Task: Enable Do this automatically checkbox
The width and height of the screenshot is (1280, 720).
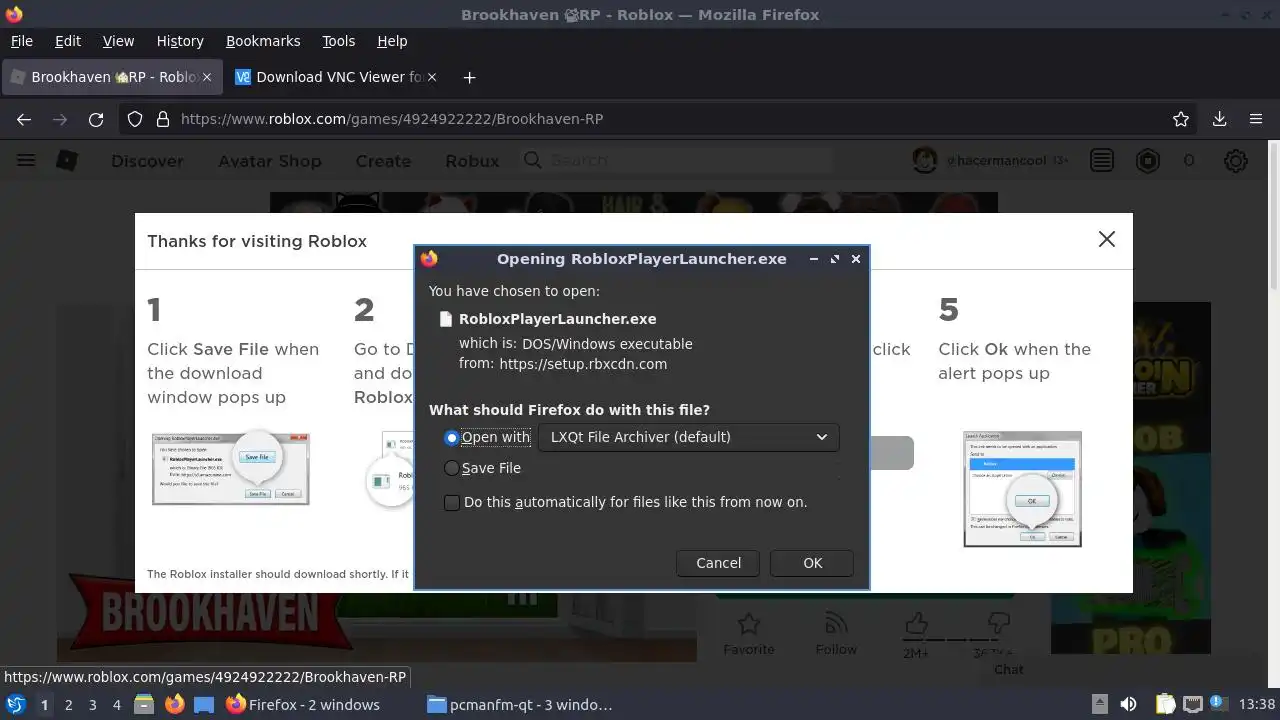Action: tap(452, 502)
